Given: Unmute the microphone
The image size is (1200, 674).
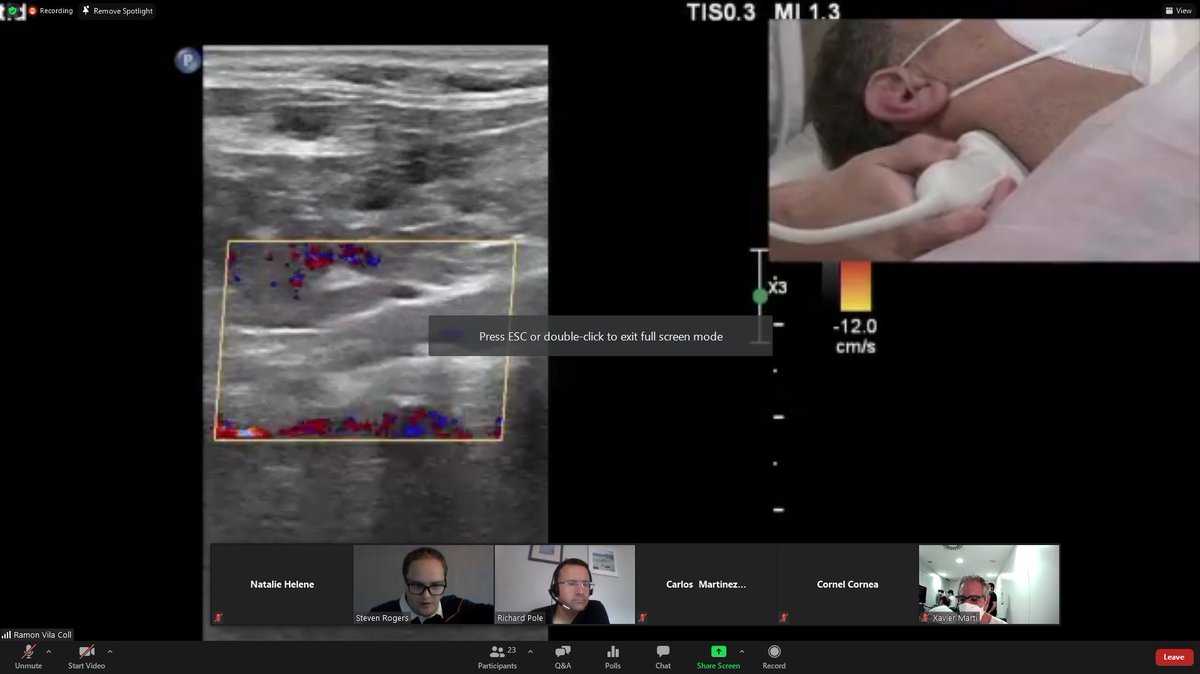Looking at the screenshot, I should coord(28,656).
